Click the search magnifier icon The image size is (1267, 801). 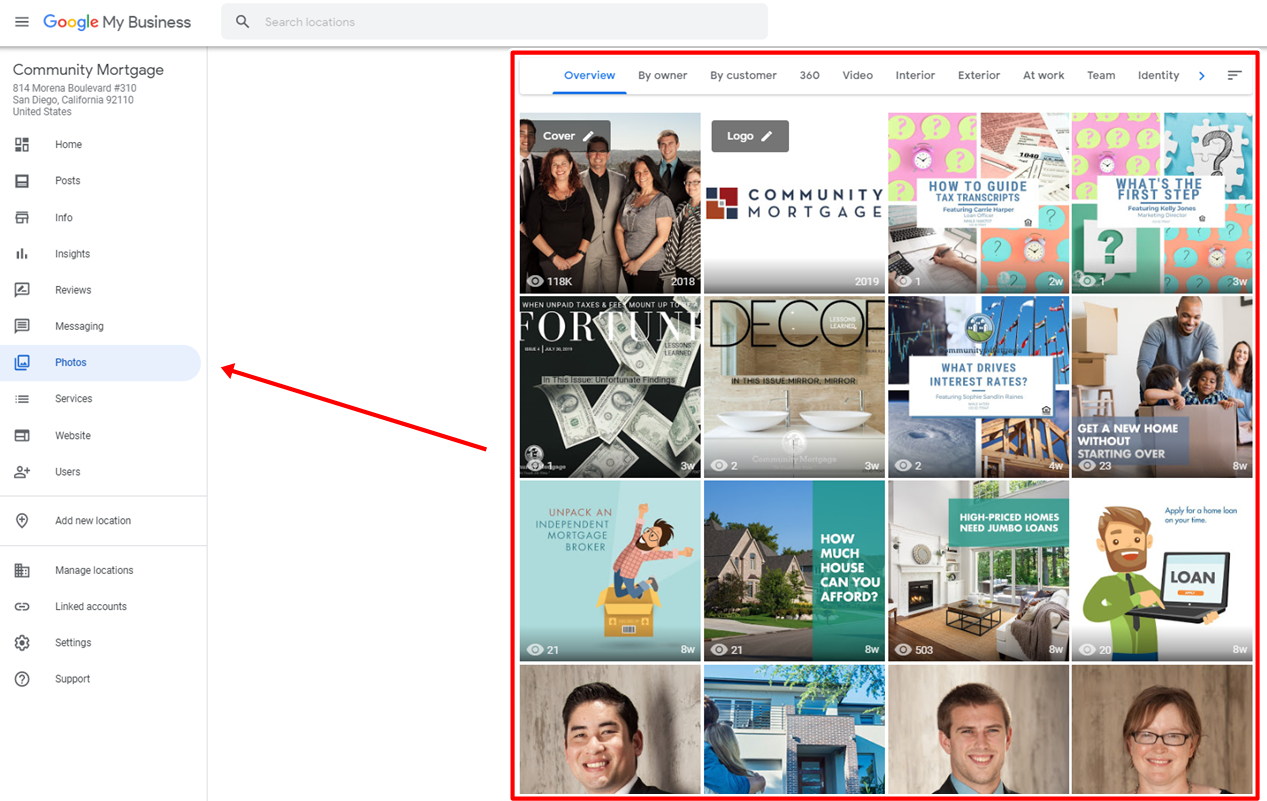(243, 22)
